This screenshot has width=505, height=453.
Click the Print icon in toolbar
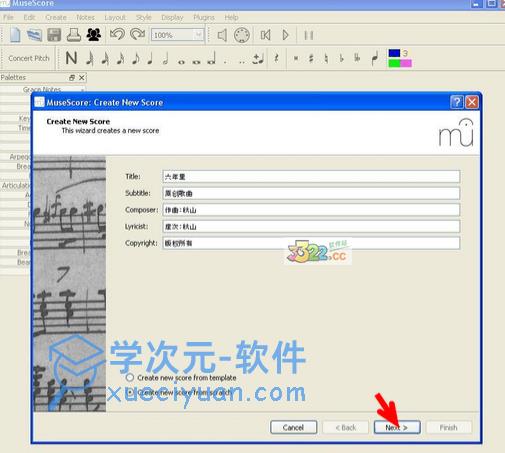point(74,35)
